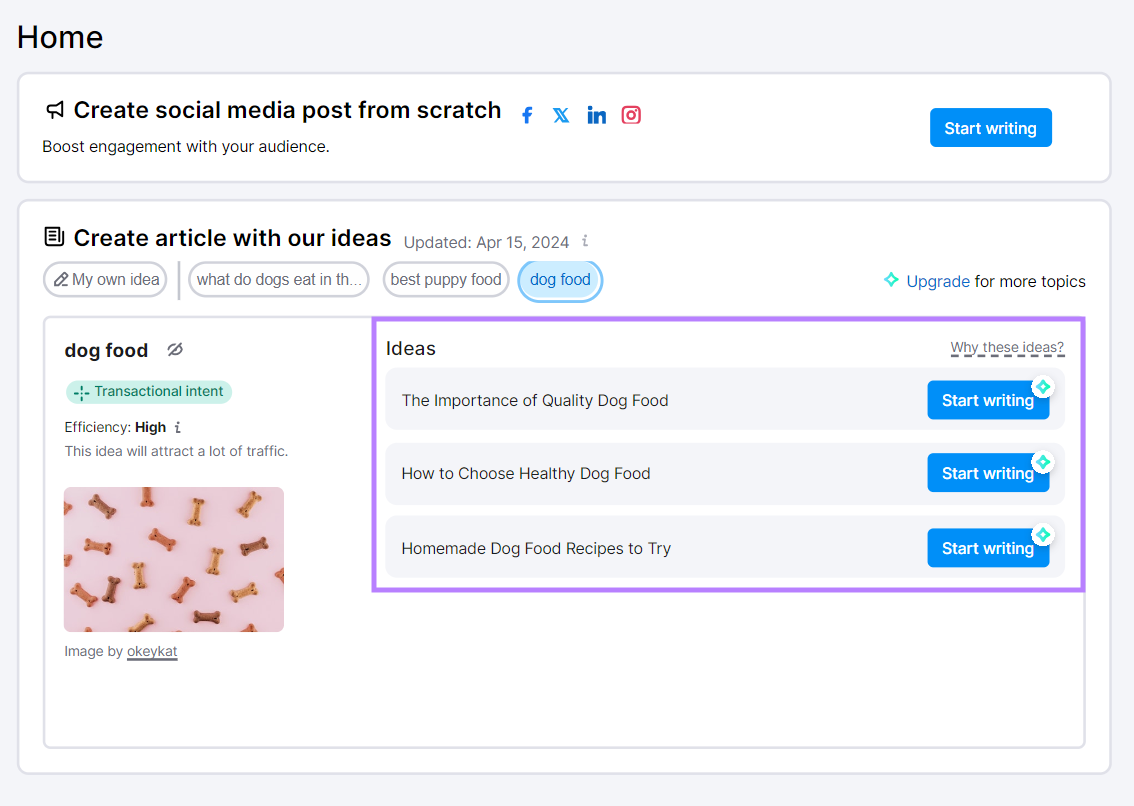Click info icon next to Updated date
The height and width of the screenshot is (806, 1134).
tap(585, 242)
